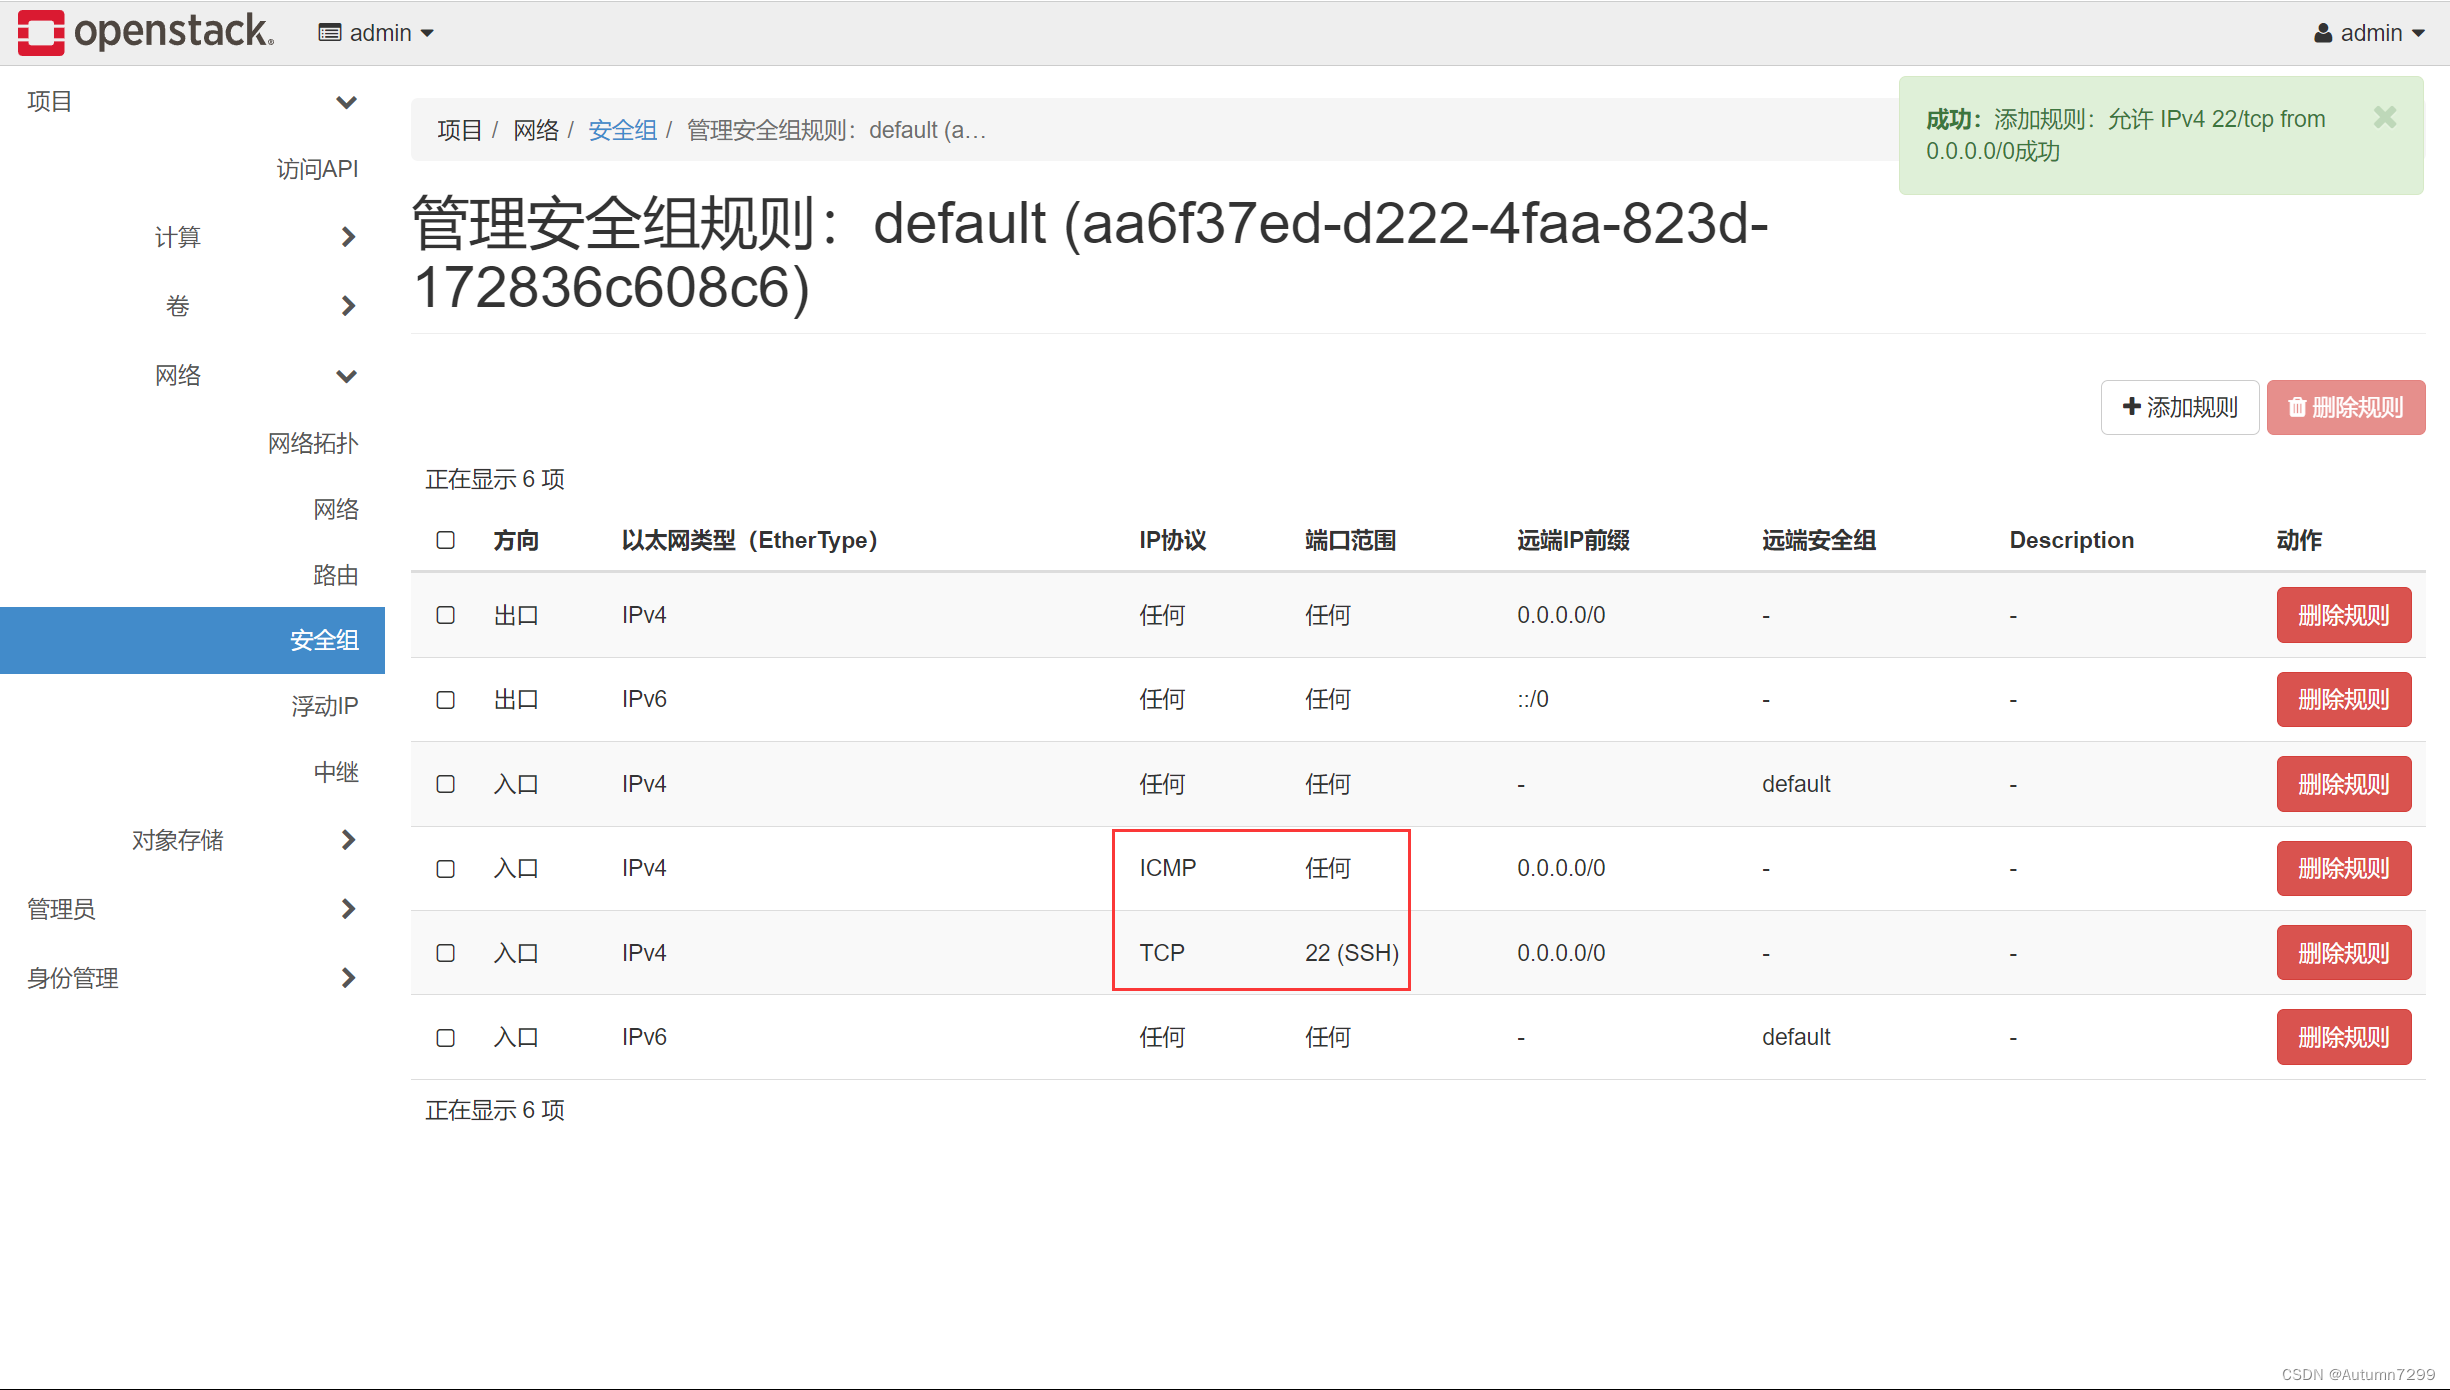This screenshot has height=1390, width=2450.
Task: Click the 项目 breadcrumb item
Action: point(460,130)
